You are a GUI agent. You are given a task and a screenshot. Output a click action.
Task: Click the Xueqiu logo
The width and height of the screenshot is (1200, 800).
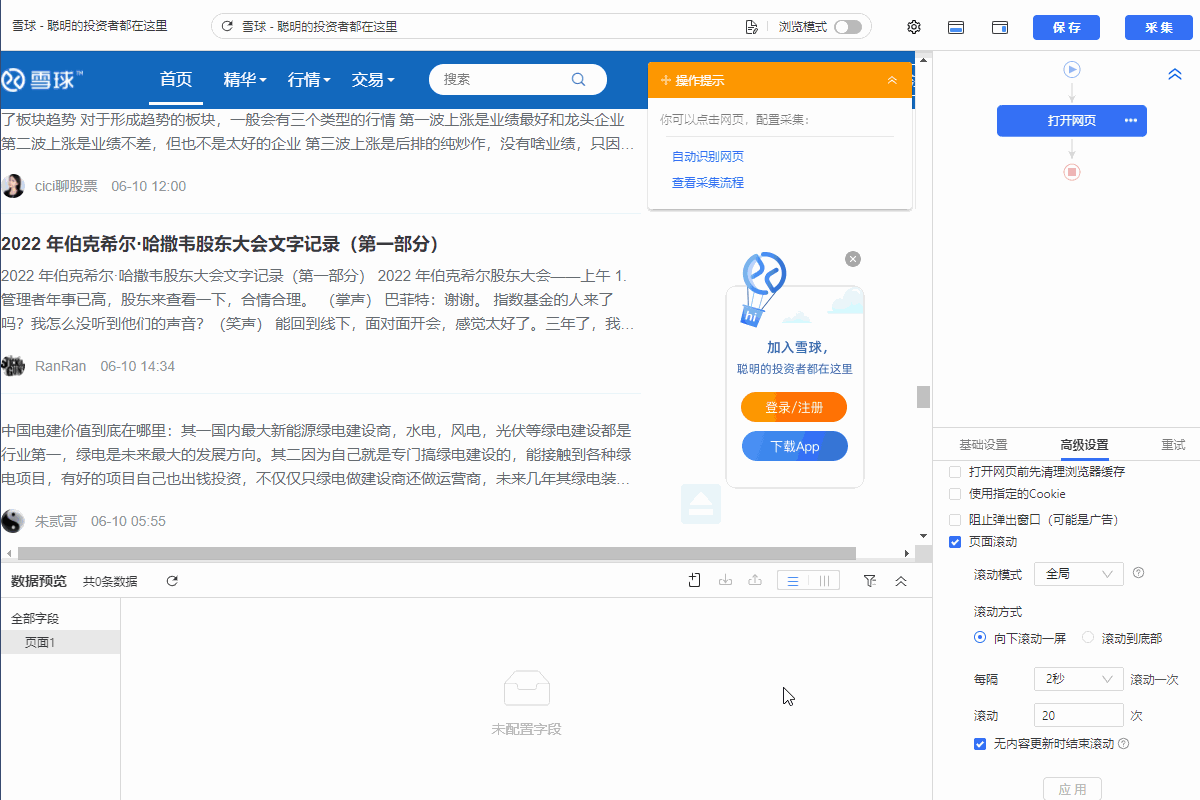click(42, 79)
